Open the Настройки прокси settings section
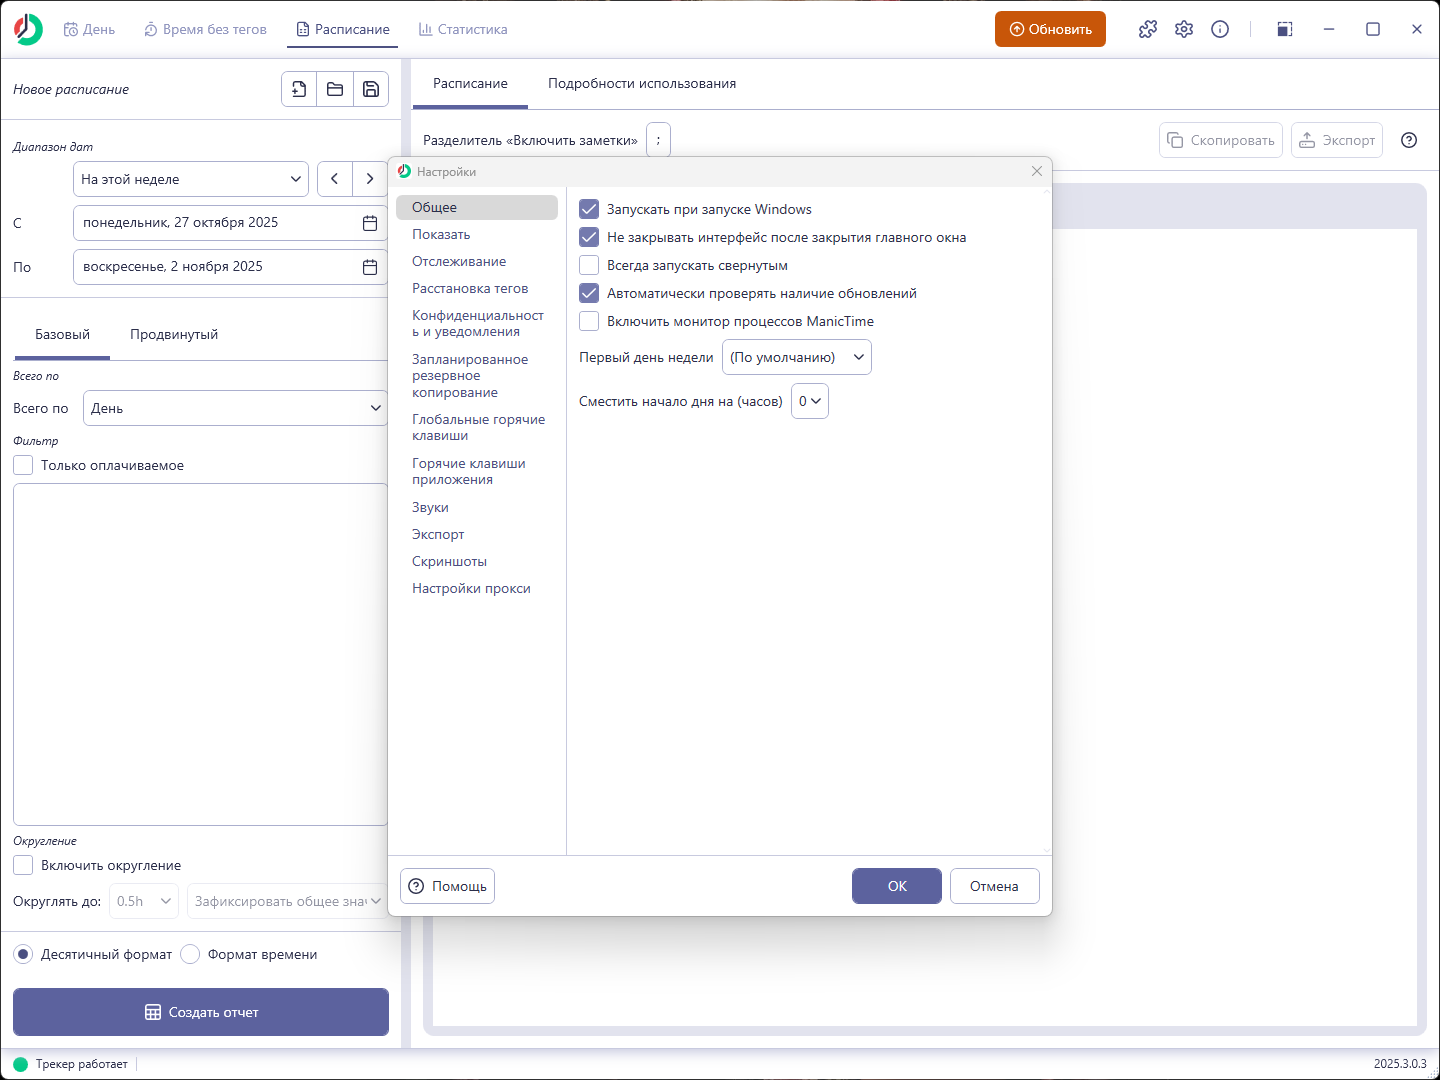The width and height of the screenshot is (1440, 1080). point(477,588)
